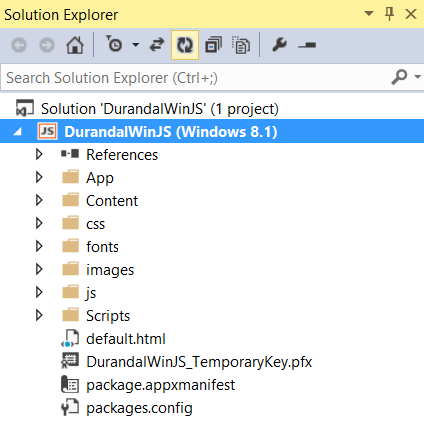The height and width of the screenshot is (430, 424).
Task: Click the Refresh toolbar button
Action: pyautogui.click(x=185, y=45)
